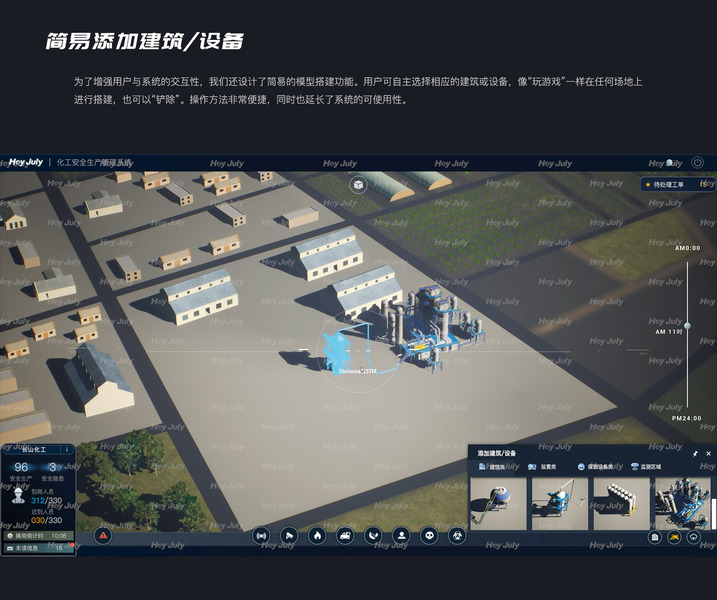
Task: Click the Distance measurement label on the map
Action: [x=358, y=371]
